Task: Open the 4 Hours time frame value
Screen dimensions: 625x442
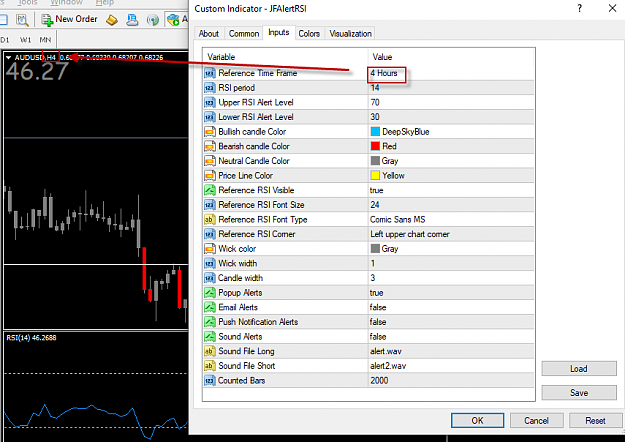Action: tap(384, 73)
